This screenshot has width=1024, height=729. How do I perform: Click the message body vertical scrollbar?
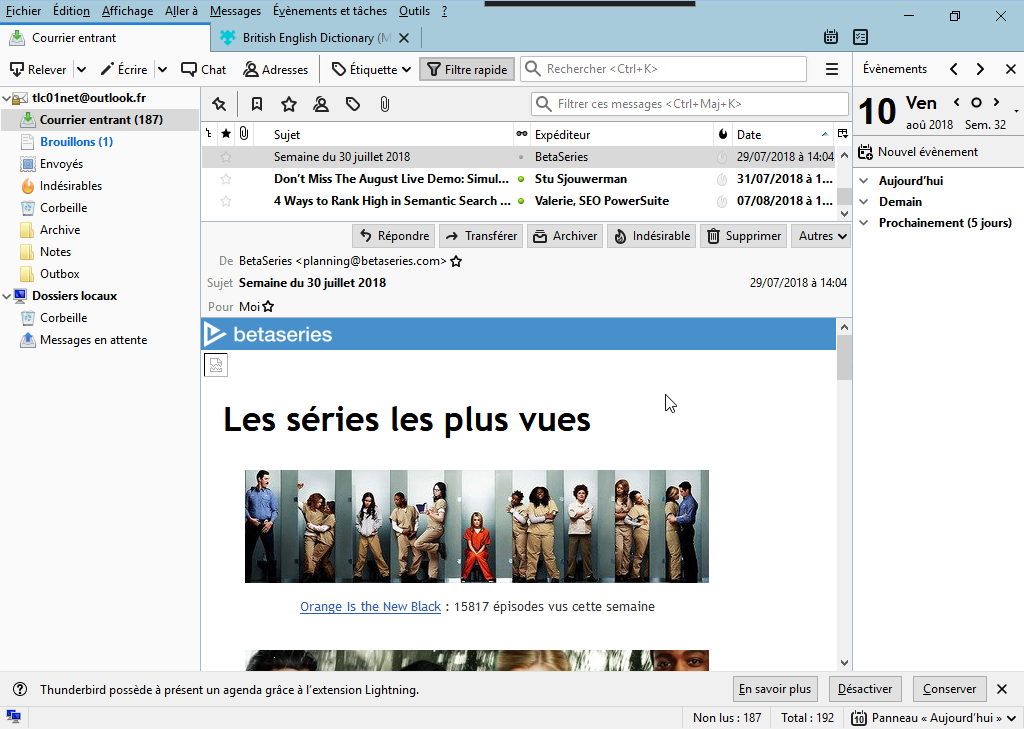click(844, 500)
